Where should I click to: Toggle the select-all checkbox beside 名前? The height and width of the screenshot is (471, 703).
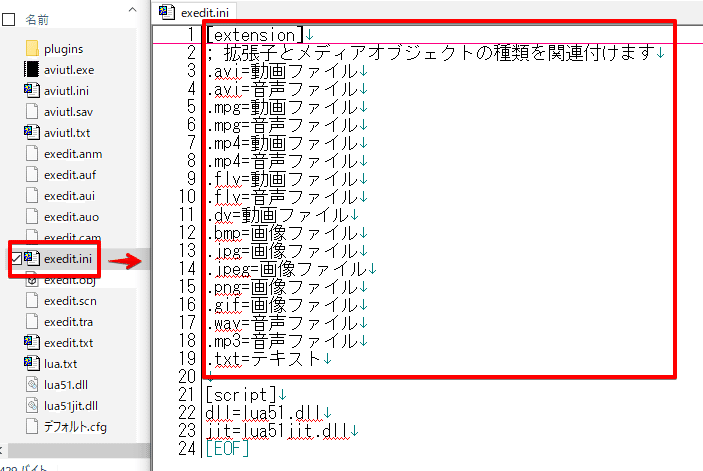pyautogui.click(x=9, y=19)
